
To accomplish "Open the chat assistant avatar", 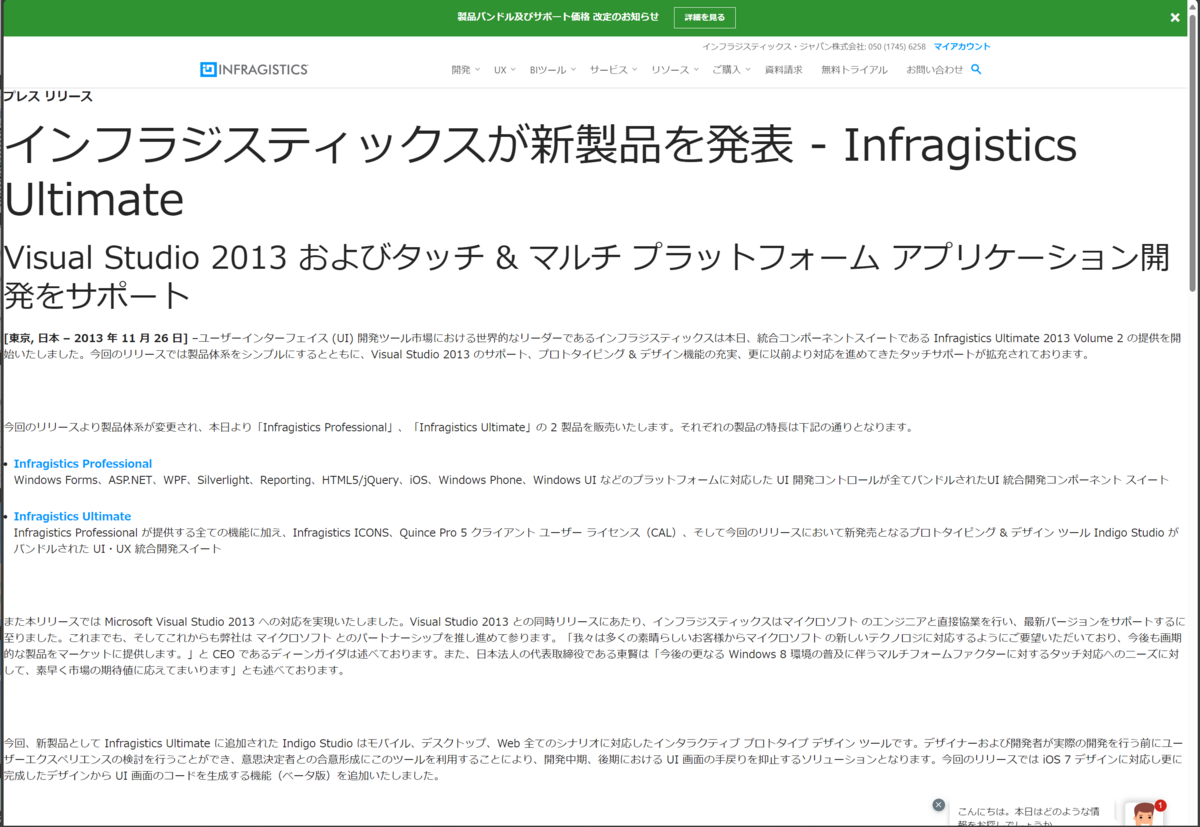I will pos(1143,813).
